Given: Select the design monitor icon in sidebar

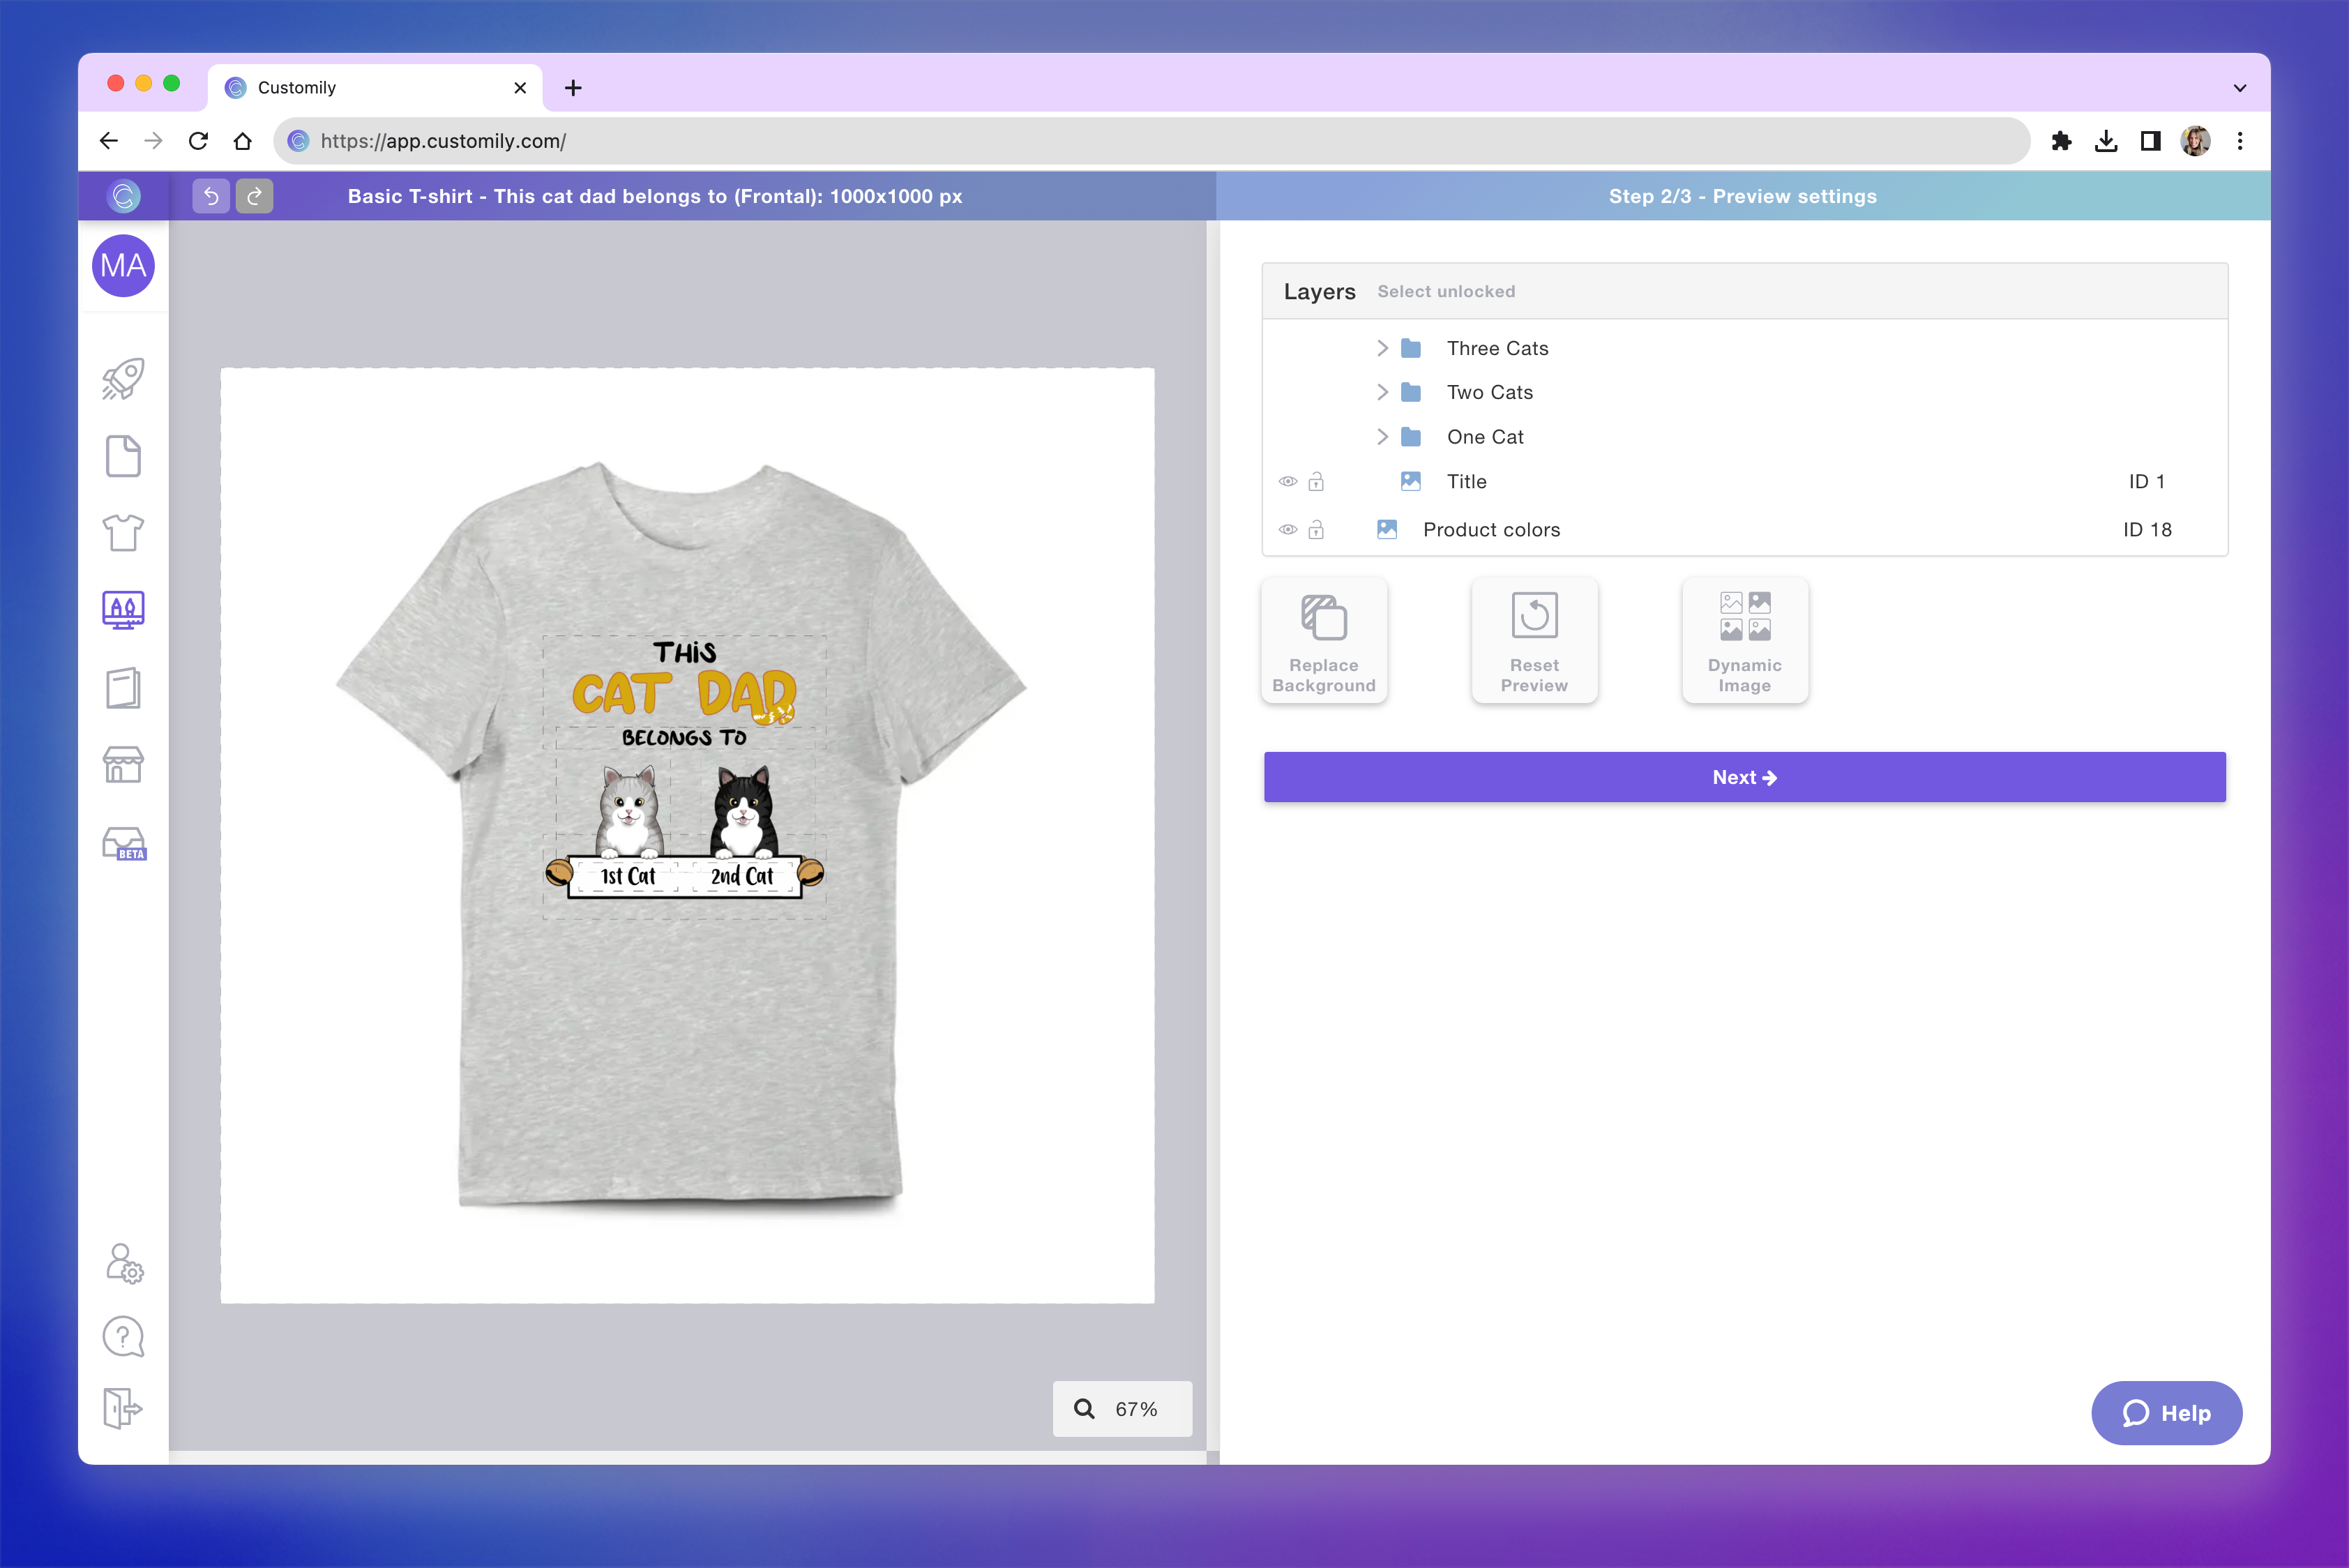Looking at the screenshot, I should [x=123, y=609].
